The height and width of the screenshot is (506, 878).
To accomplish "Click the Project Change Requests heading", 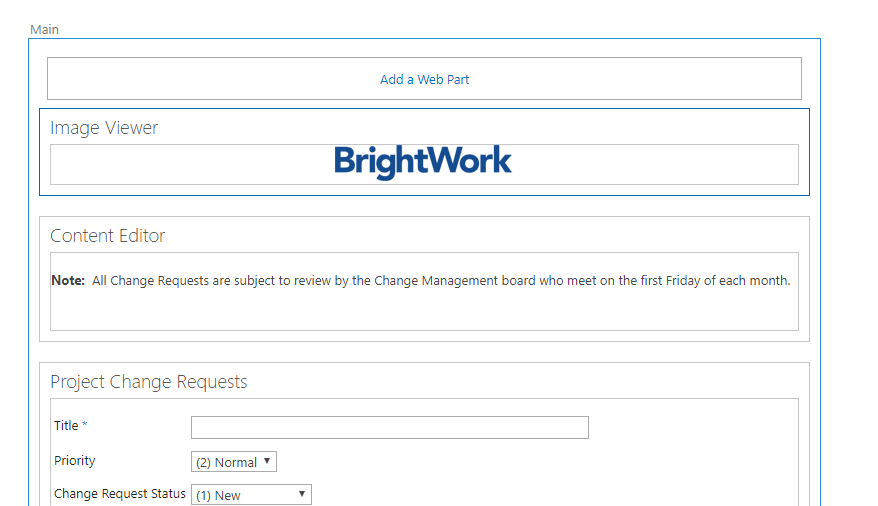I will point(149,382).
